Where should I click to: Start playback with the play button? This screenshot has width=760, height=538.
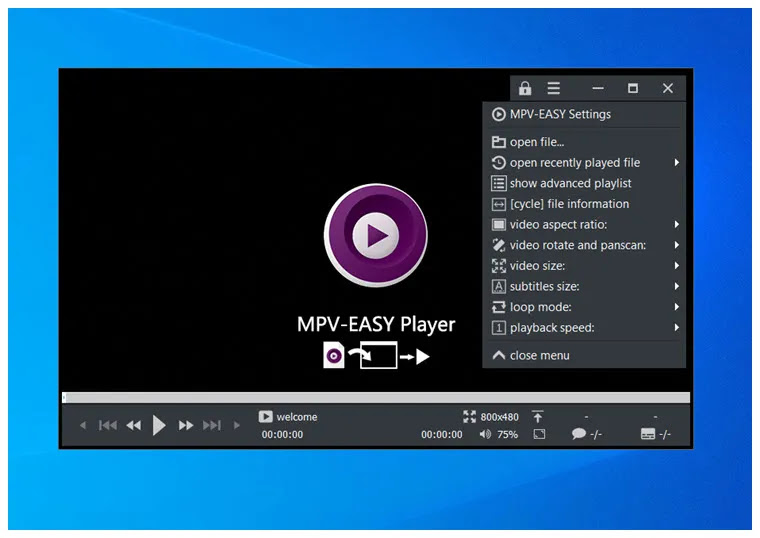coord(158,426)
